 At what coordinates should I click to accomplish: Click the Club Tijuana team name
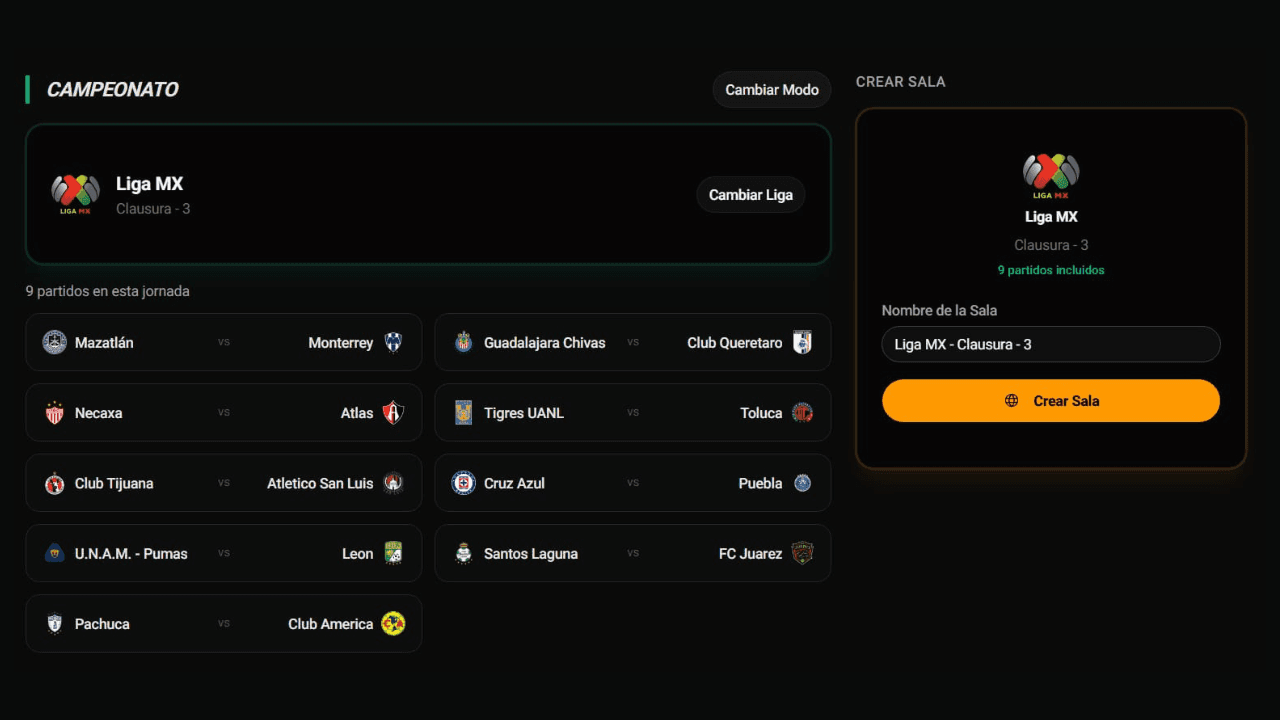click(114, 484)
